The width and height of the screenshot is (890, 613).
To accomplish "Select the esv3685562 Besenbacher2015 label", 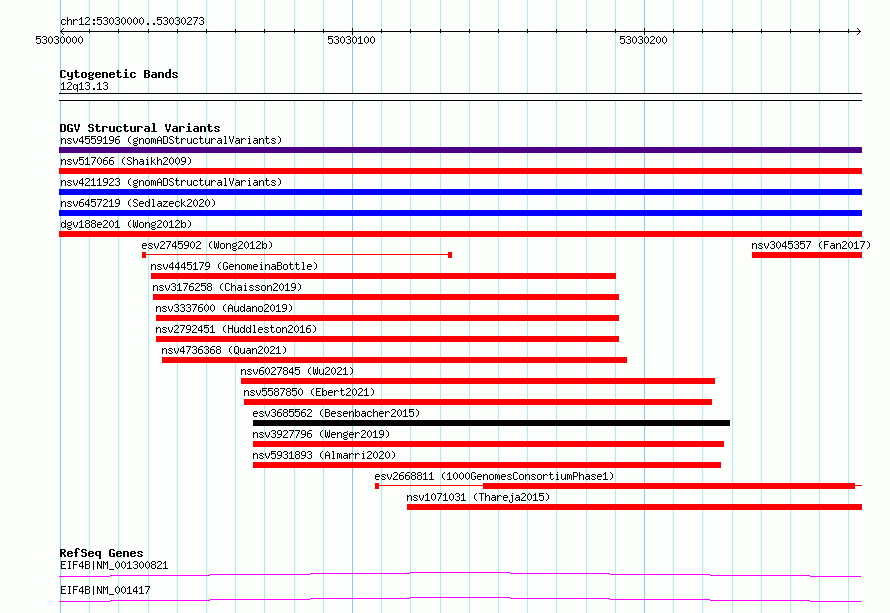I will point(336,413).
